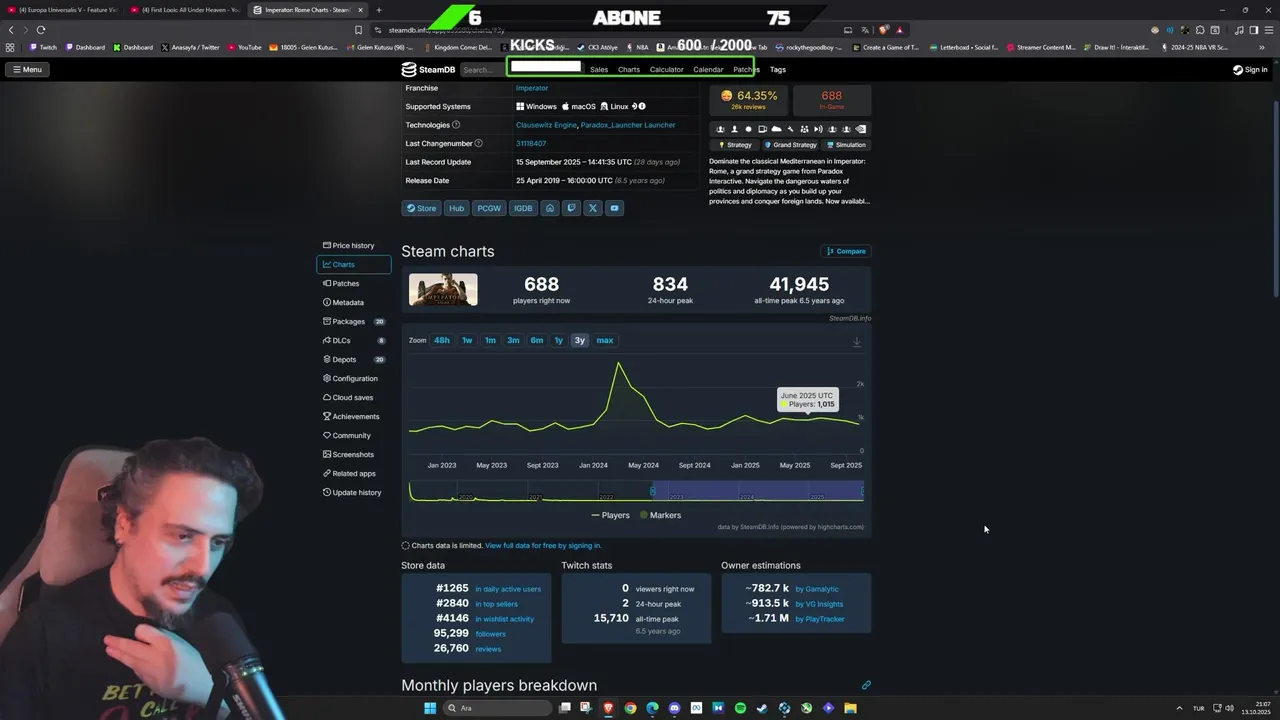
Task: Open the SteamDB Menu button
Action: (x=27, y=70)
